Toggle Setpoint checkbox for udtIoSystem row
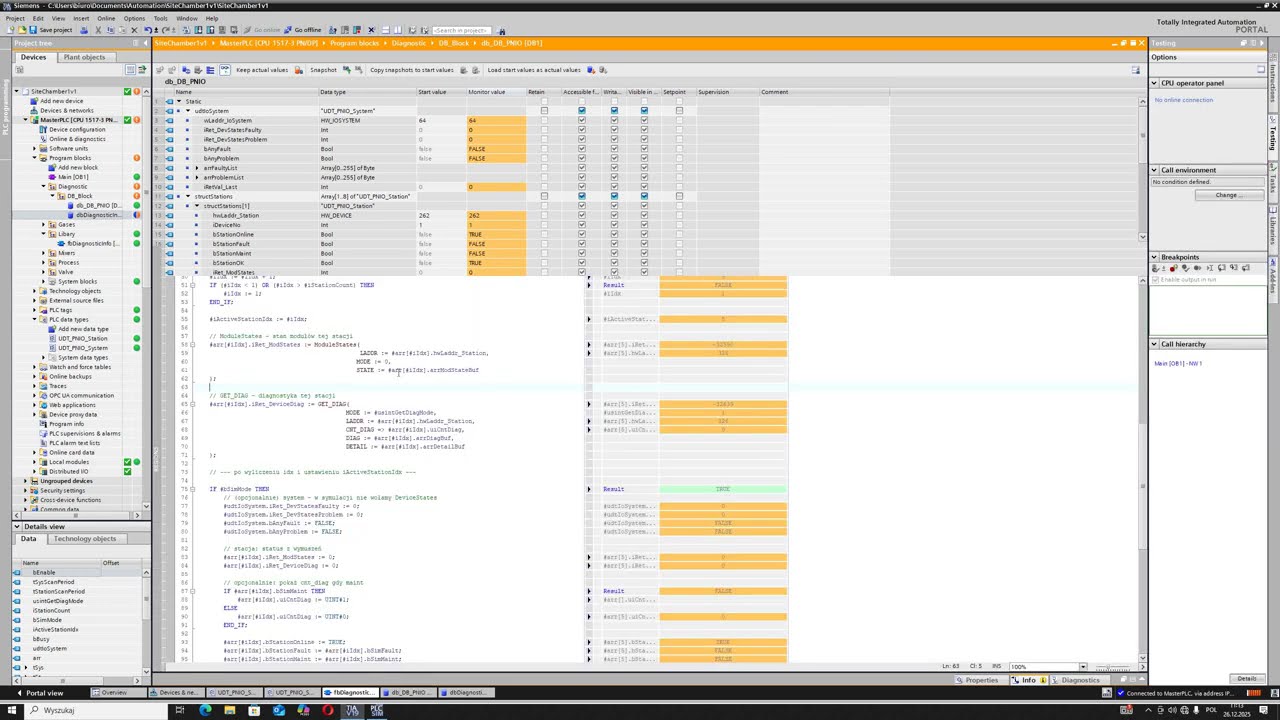This screenshot has height=720, width=1280. pyautogui.click(x=679, y=111)
